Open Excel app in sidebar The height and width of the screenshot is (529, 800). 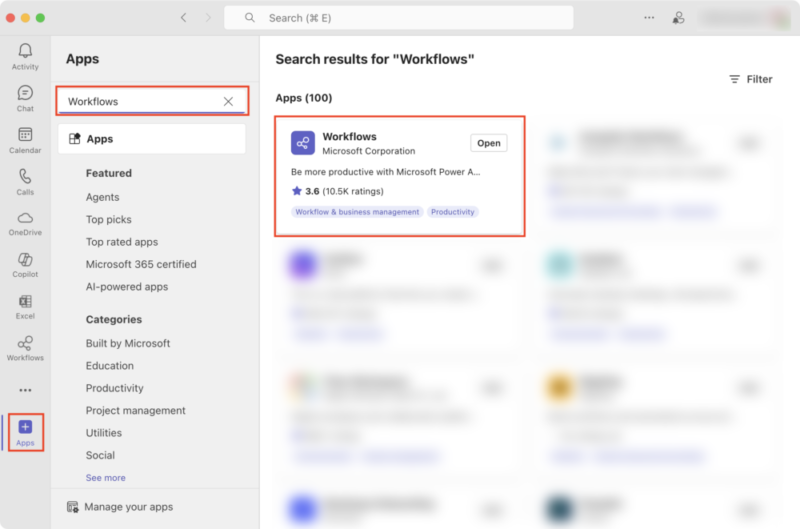(25, 307)
